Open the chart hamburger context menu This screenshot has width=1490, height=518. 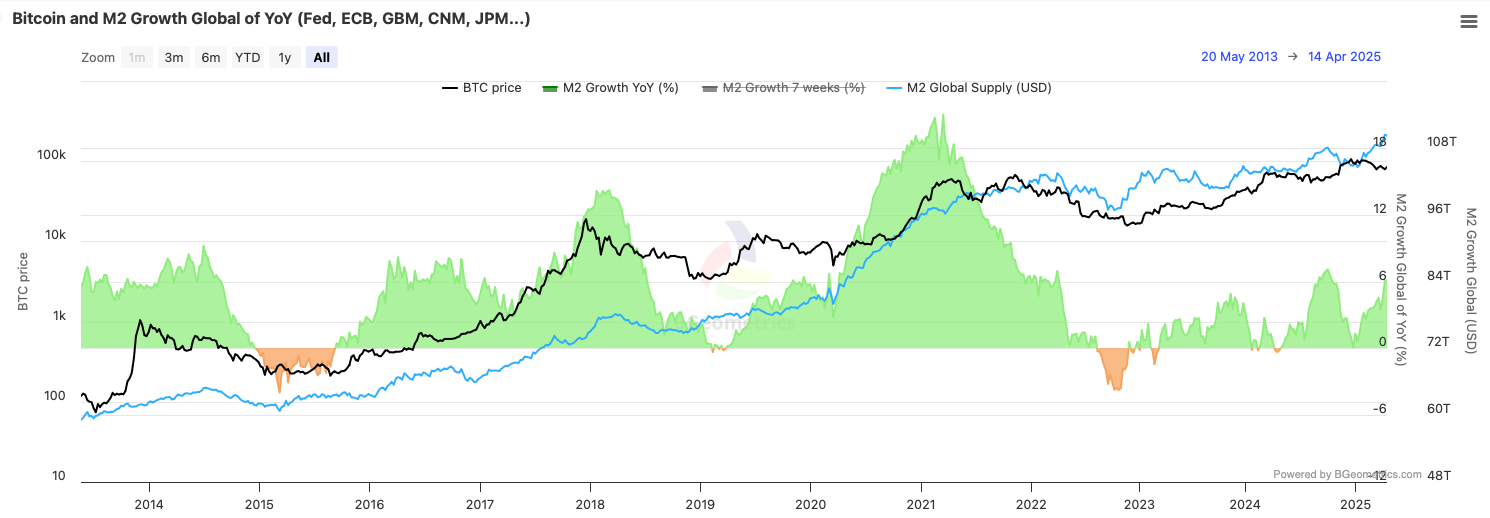click(1468, 22)
